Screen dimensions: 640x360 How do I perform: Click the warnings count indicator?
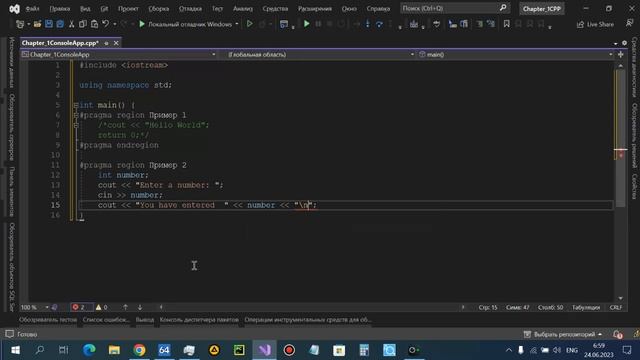coord(102,307)
